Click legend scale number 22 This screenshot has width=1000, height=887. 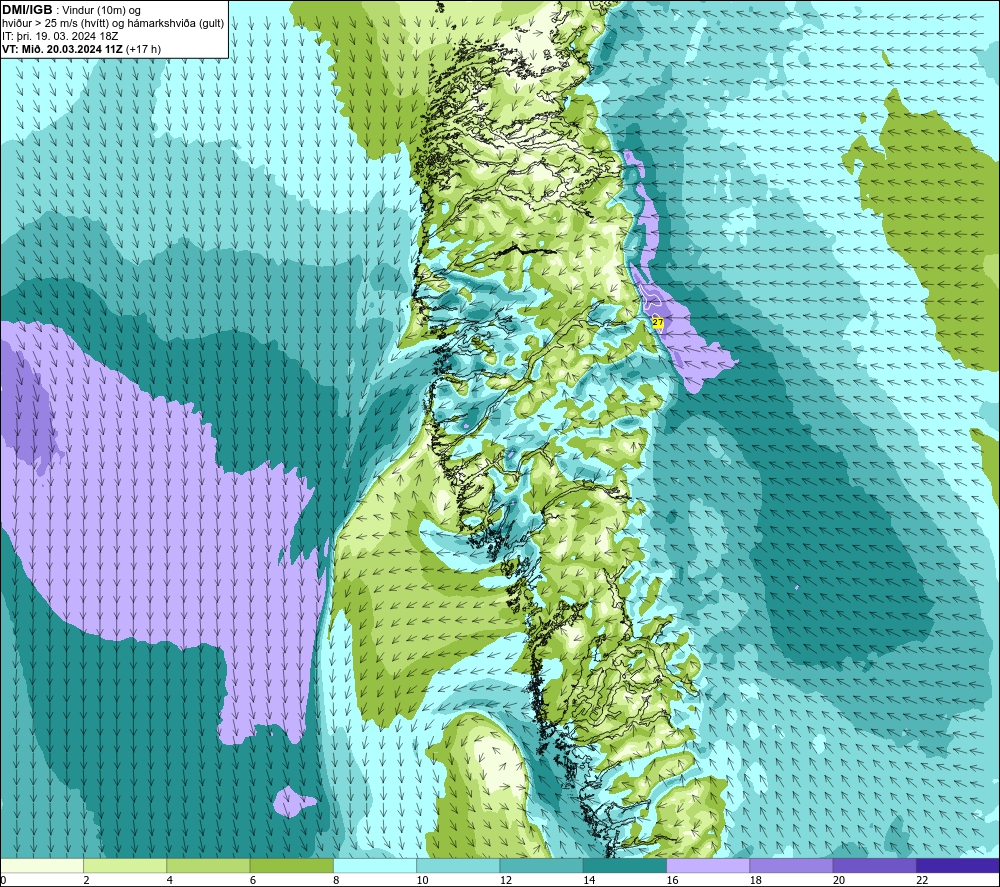click(x=922, y=880)
